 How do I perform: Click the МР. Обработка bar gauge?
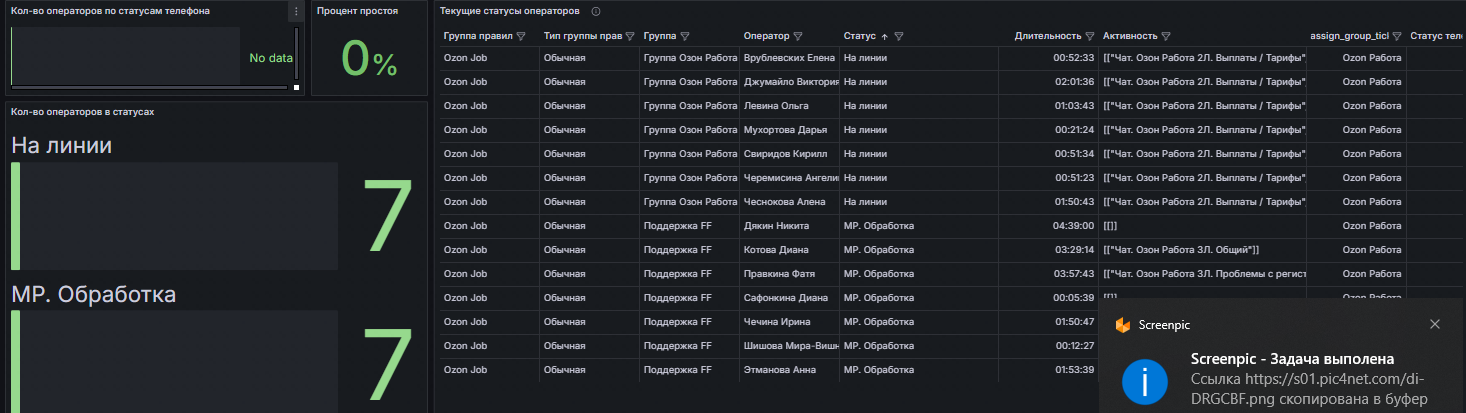[x=174, y=361]
